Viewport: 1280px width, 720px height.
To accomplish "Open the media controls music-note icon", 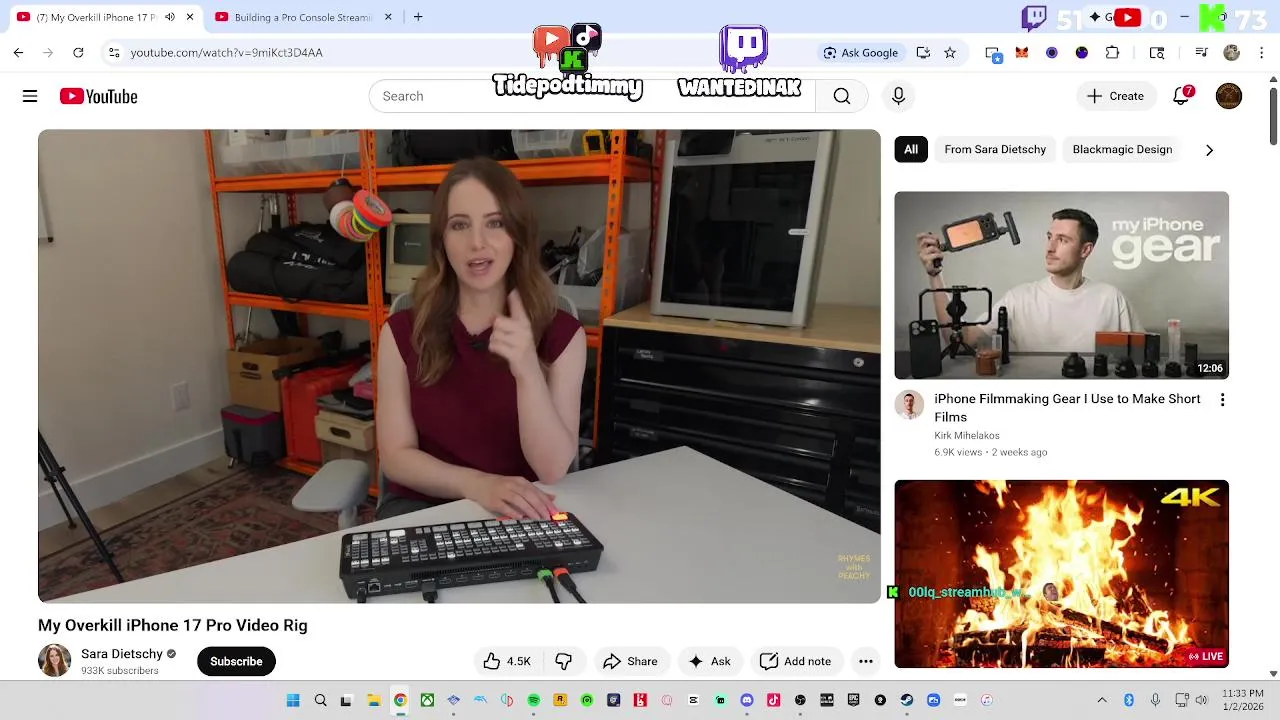I will [1201, 52].
